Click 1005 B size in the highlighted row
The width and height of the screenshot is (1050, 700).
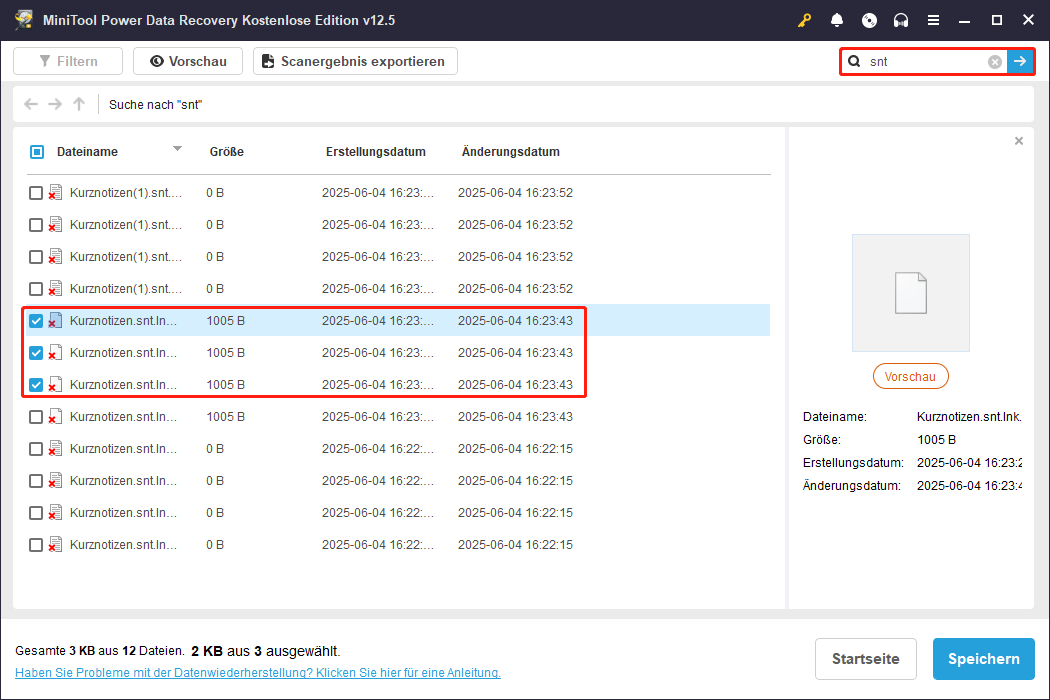tap(226, 321)
